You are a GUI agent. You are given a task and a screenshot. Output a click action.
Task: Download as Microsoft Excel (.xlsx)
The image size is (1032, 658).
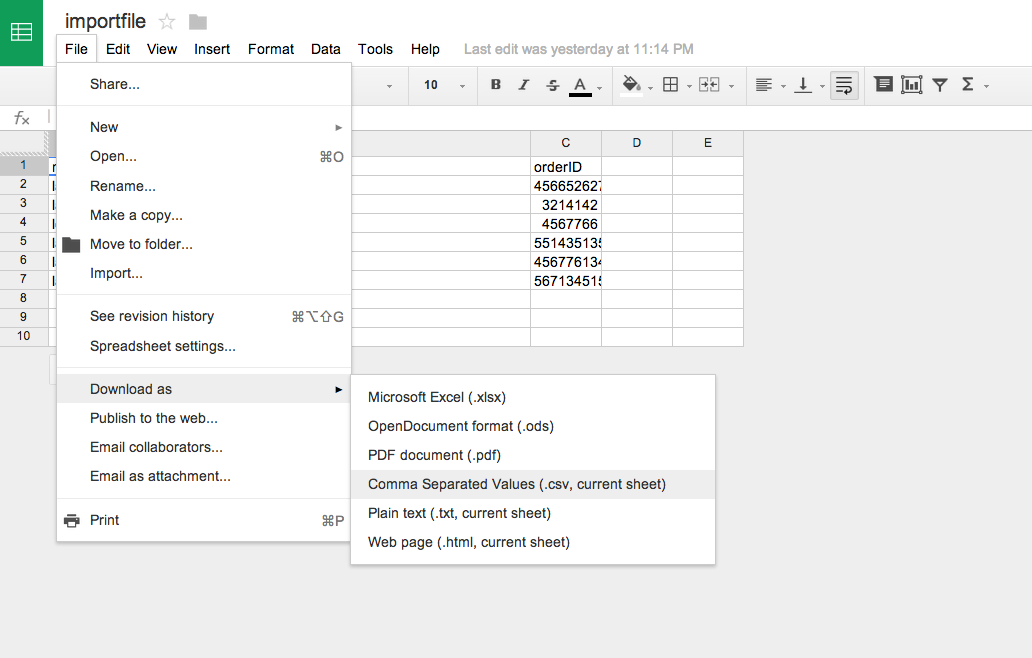coord(533,397)
